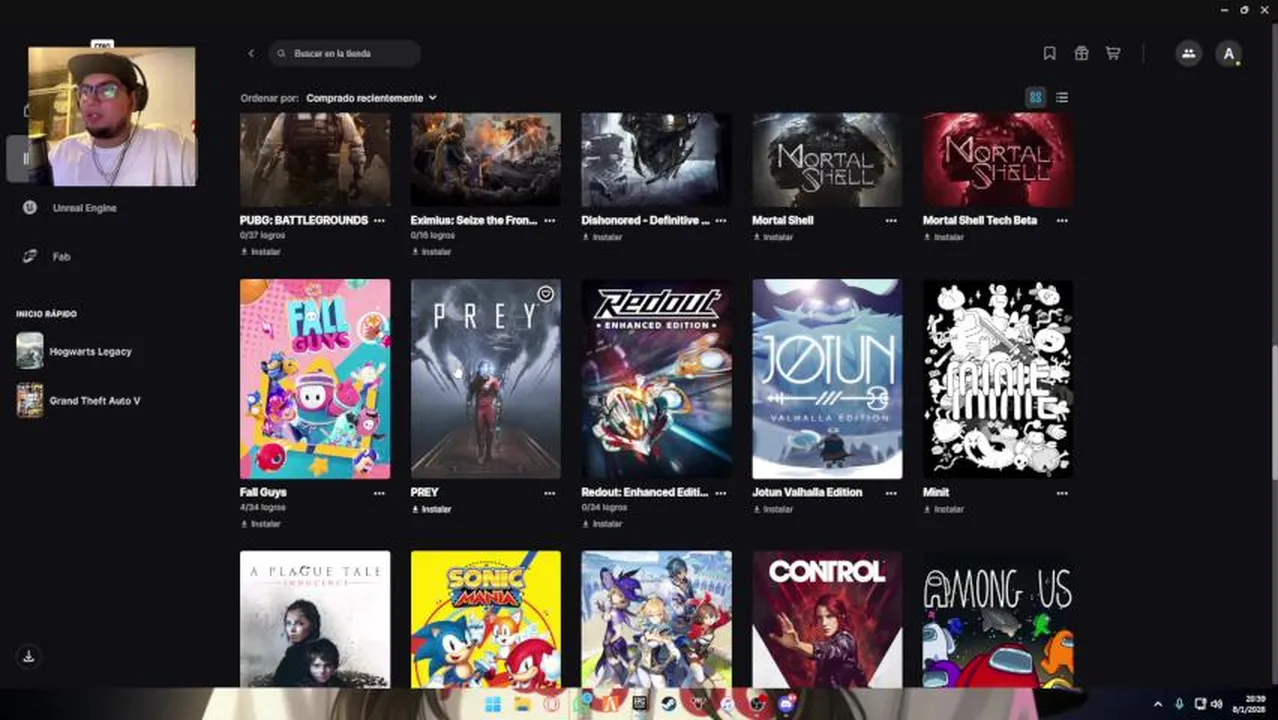Image resolution: width=1278 pixels, height=720 pixels.
Task: Open the Sonic Mania cover
Action: coord(486,619)
